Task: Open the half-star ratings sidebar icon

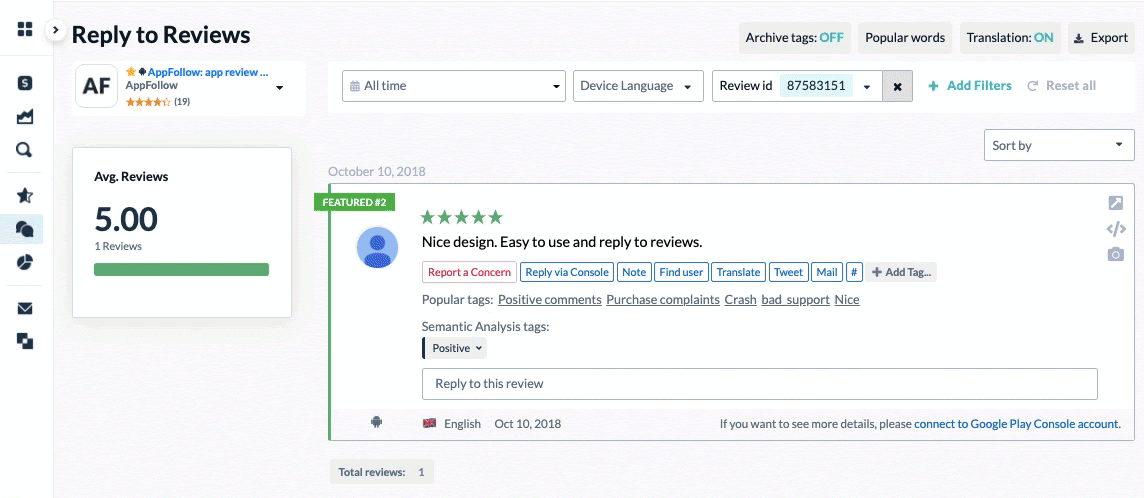Action: pyautogui.click(x=25, y=195)
